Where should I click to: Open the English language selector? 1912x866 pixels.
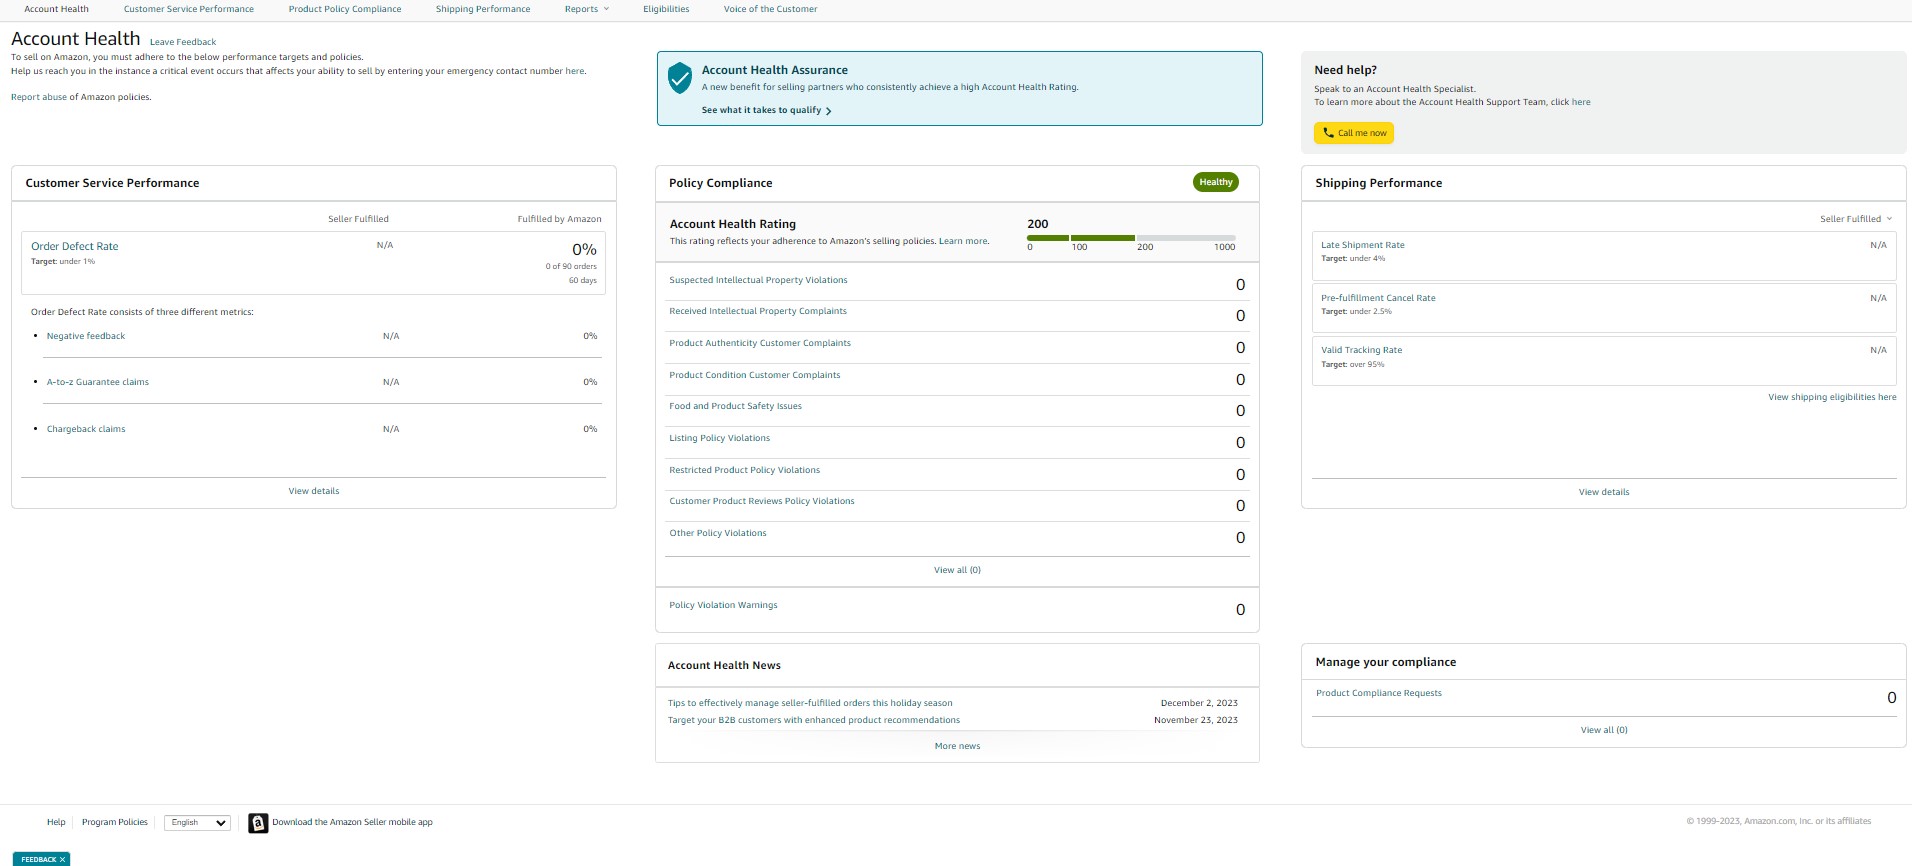click(x=198, y=823)
